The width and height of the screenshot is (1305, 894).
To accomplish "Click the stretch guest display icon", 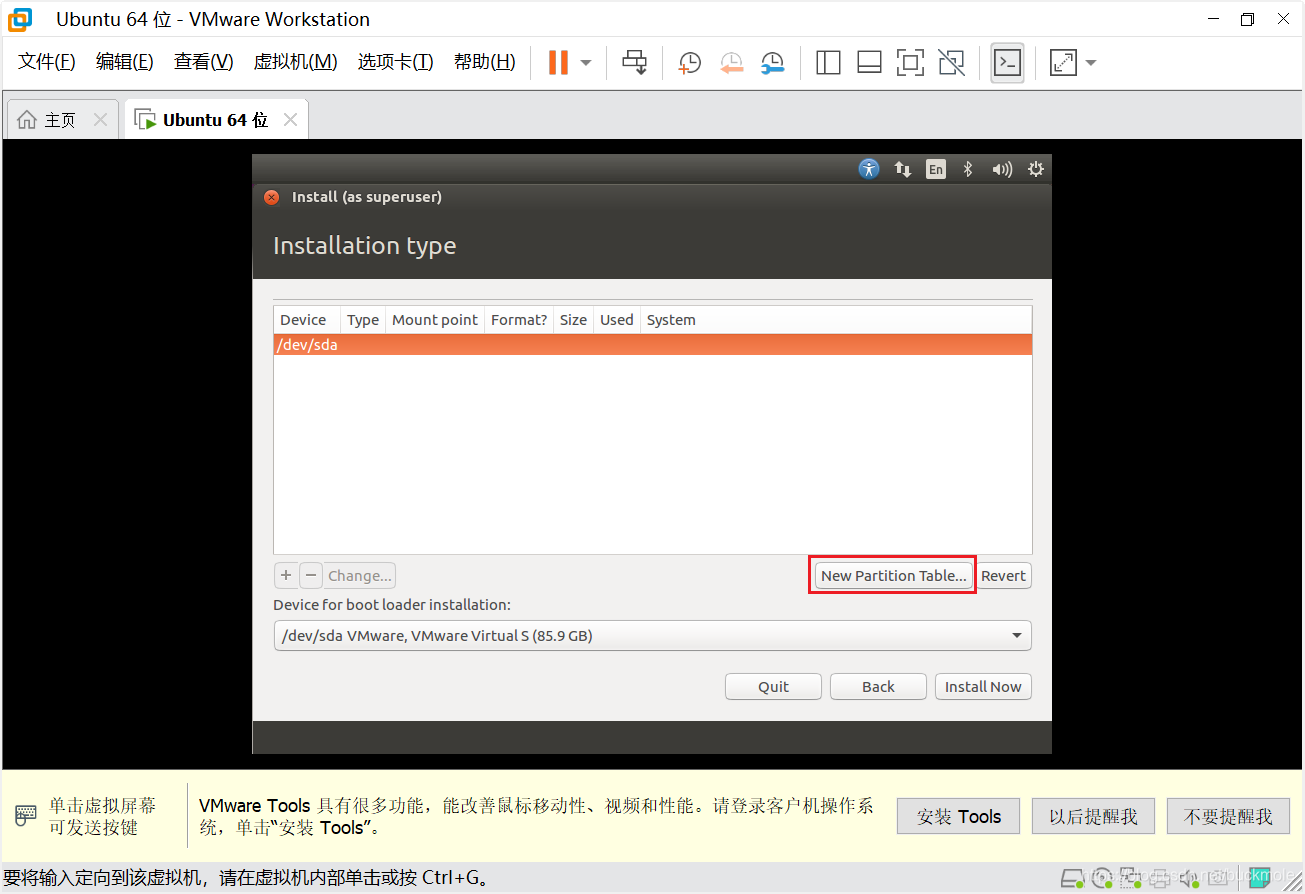I will click(1062, 63).
